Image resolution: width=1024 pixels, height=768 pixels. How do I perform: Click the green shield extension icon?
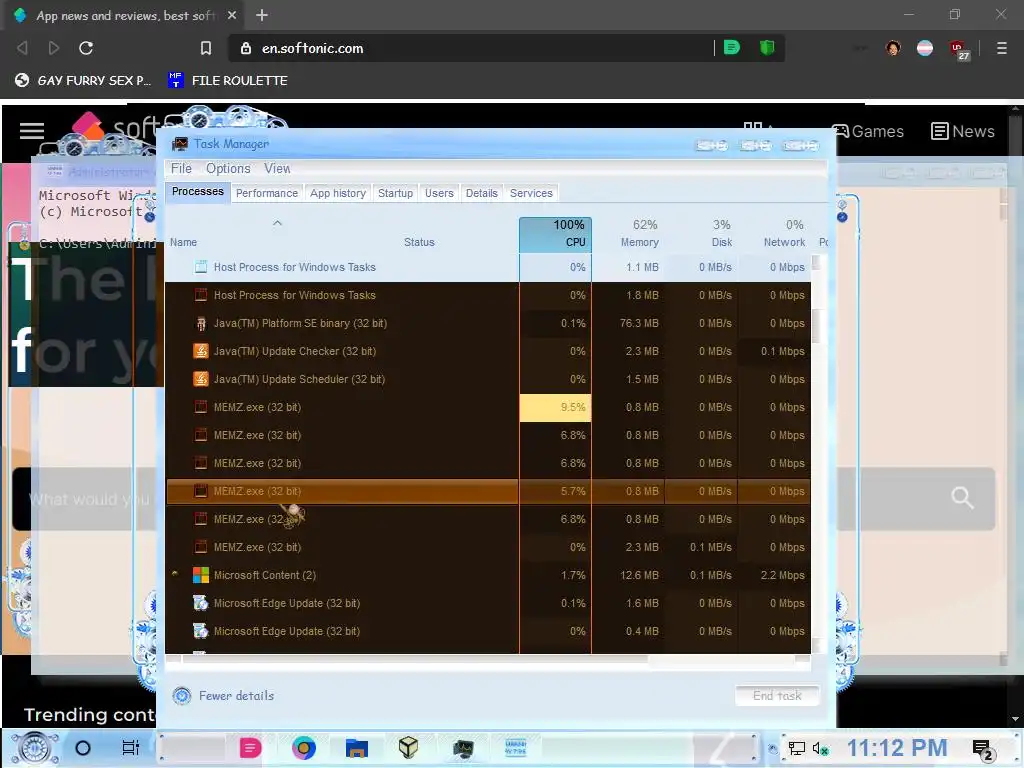pyautogui.click(x=767, y=47)
